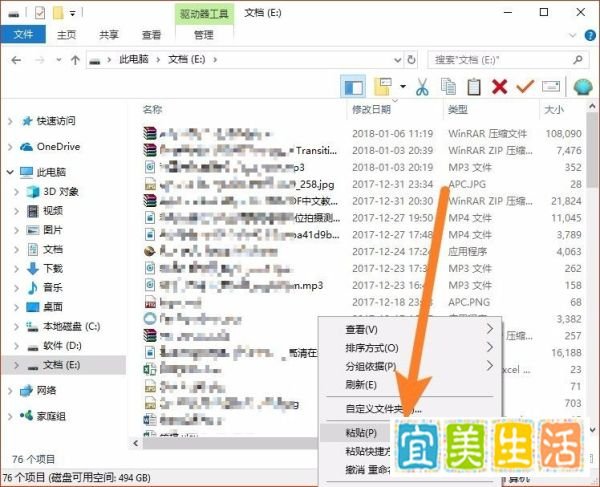Select 家庭组 in the navigation pane

coord(51,416)
